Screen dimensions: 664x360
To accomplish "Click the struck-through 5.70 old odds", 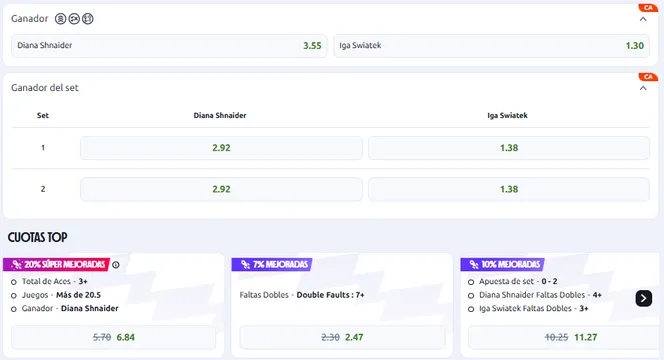I will pyautogui.click(x=102, y=337).
